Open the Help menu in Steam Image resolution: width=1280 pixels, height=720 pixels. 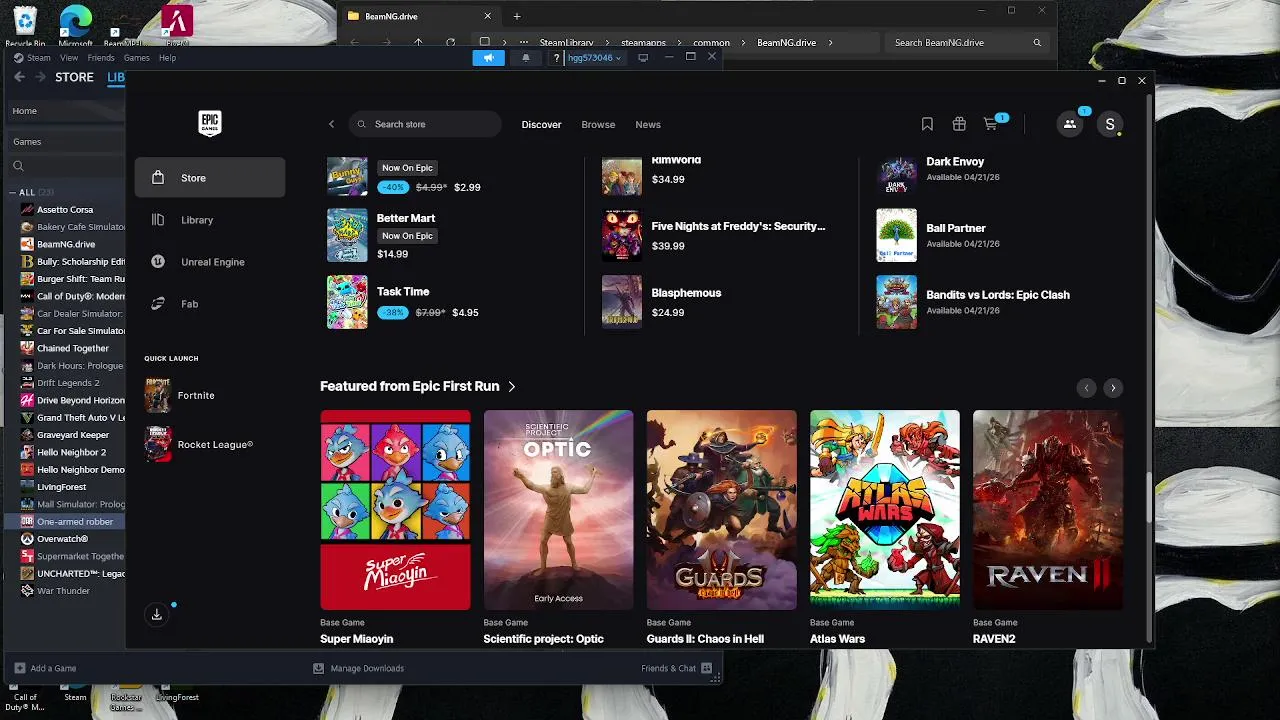coord(167,58)
